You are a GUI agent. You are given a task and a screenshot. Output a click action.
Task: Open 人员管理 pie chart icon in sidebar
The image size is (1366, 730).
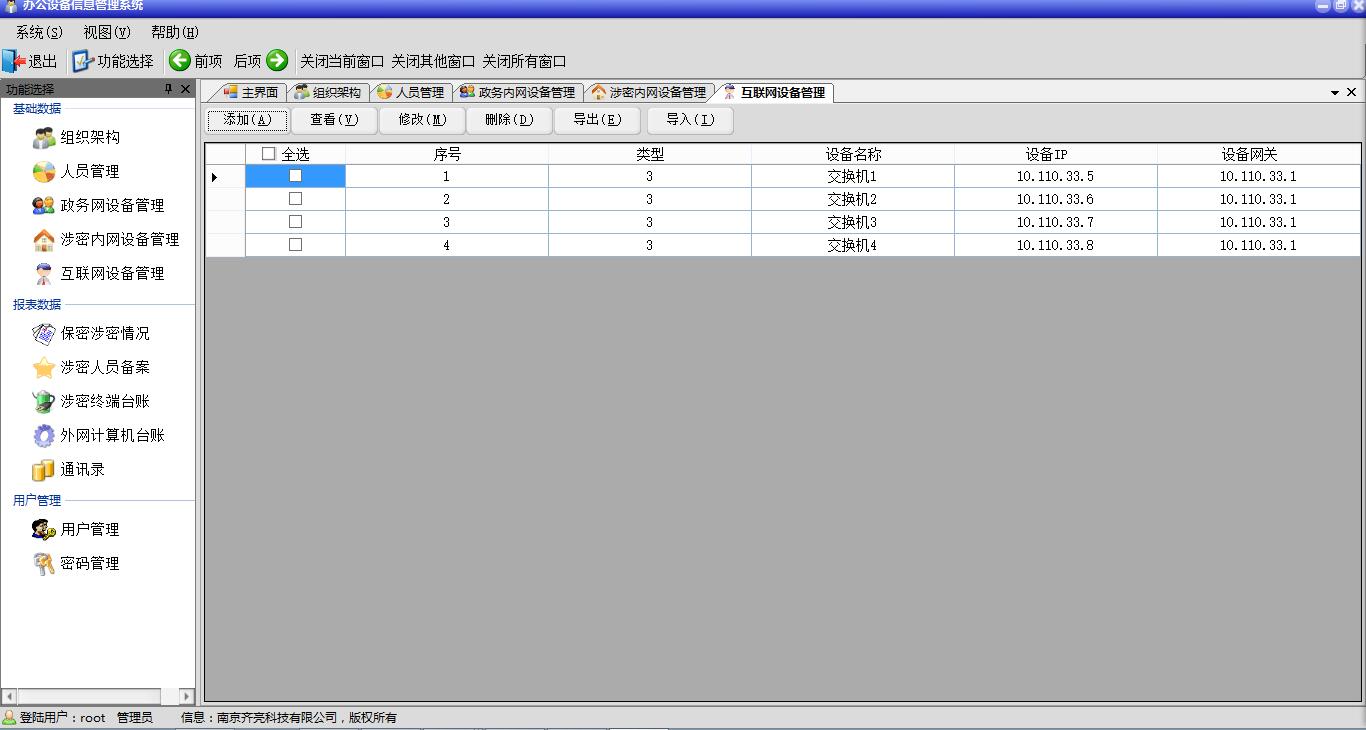click(43, 172)
